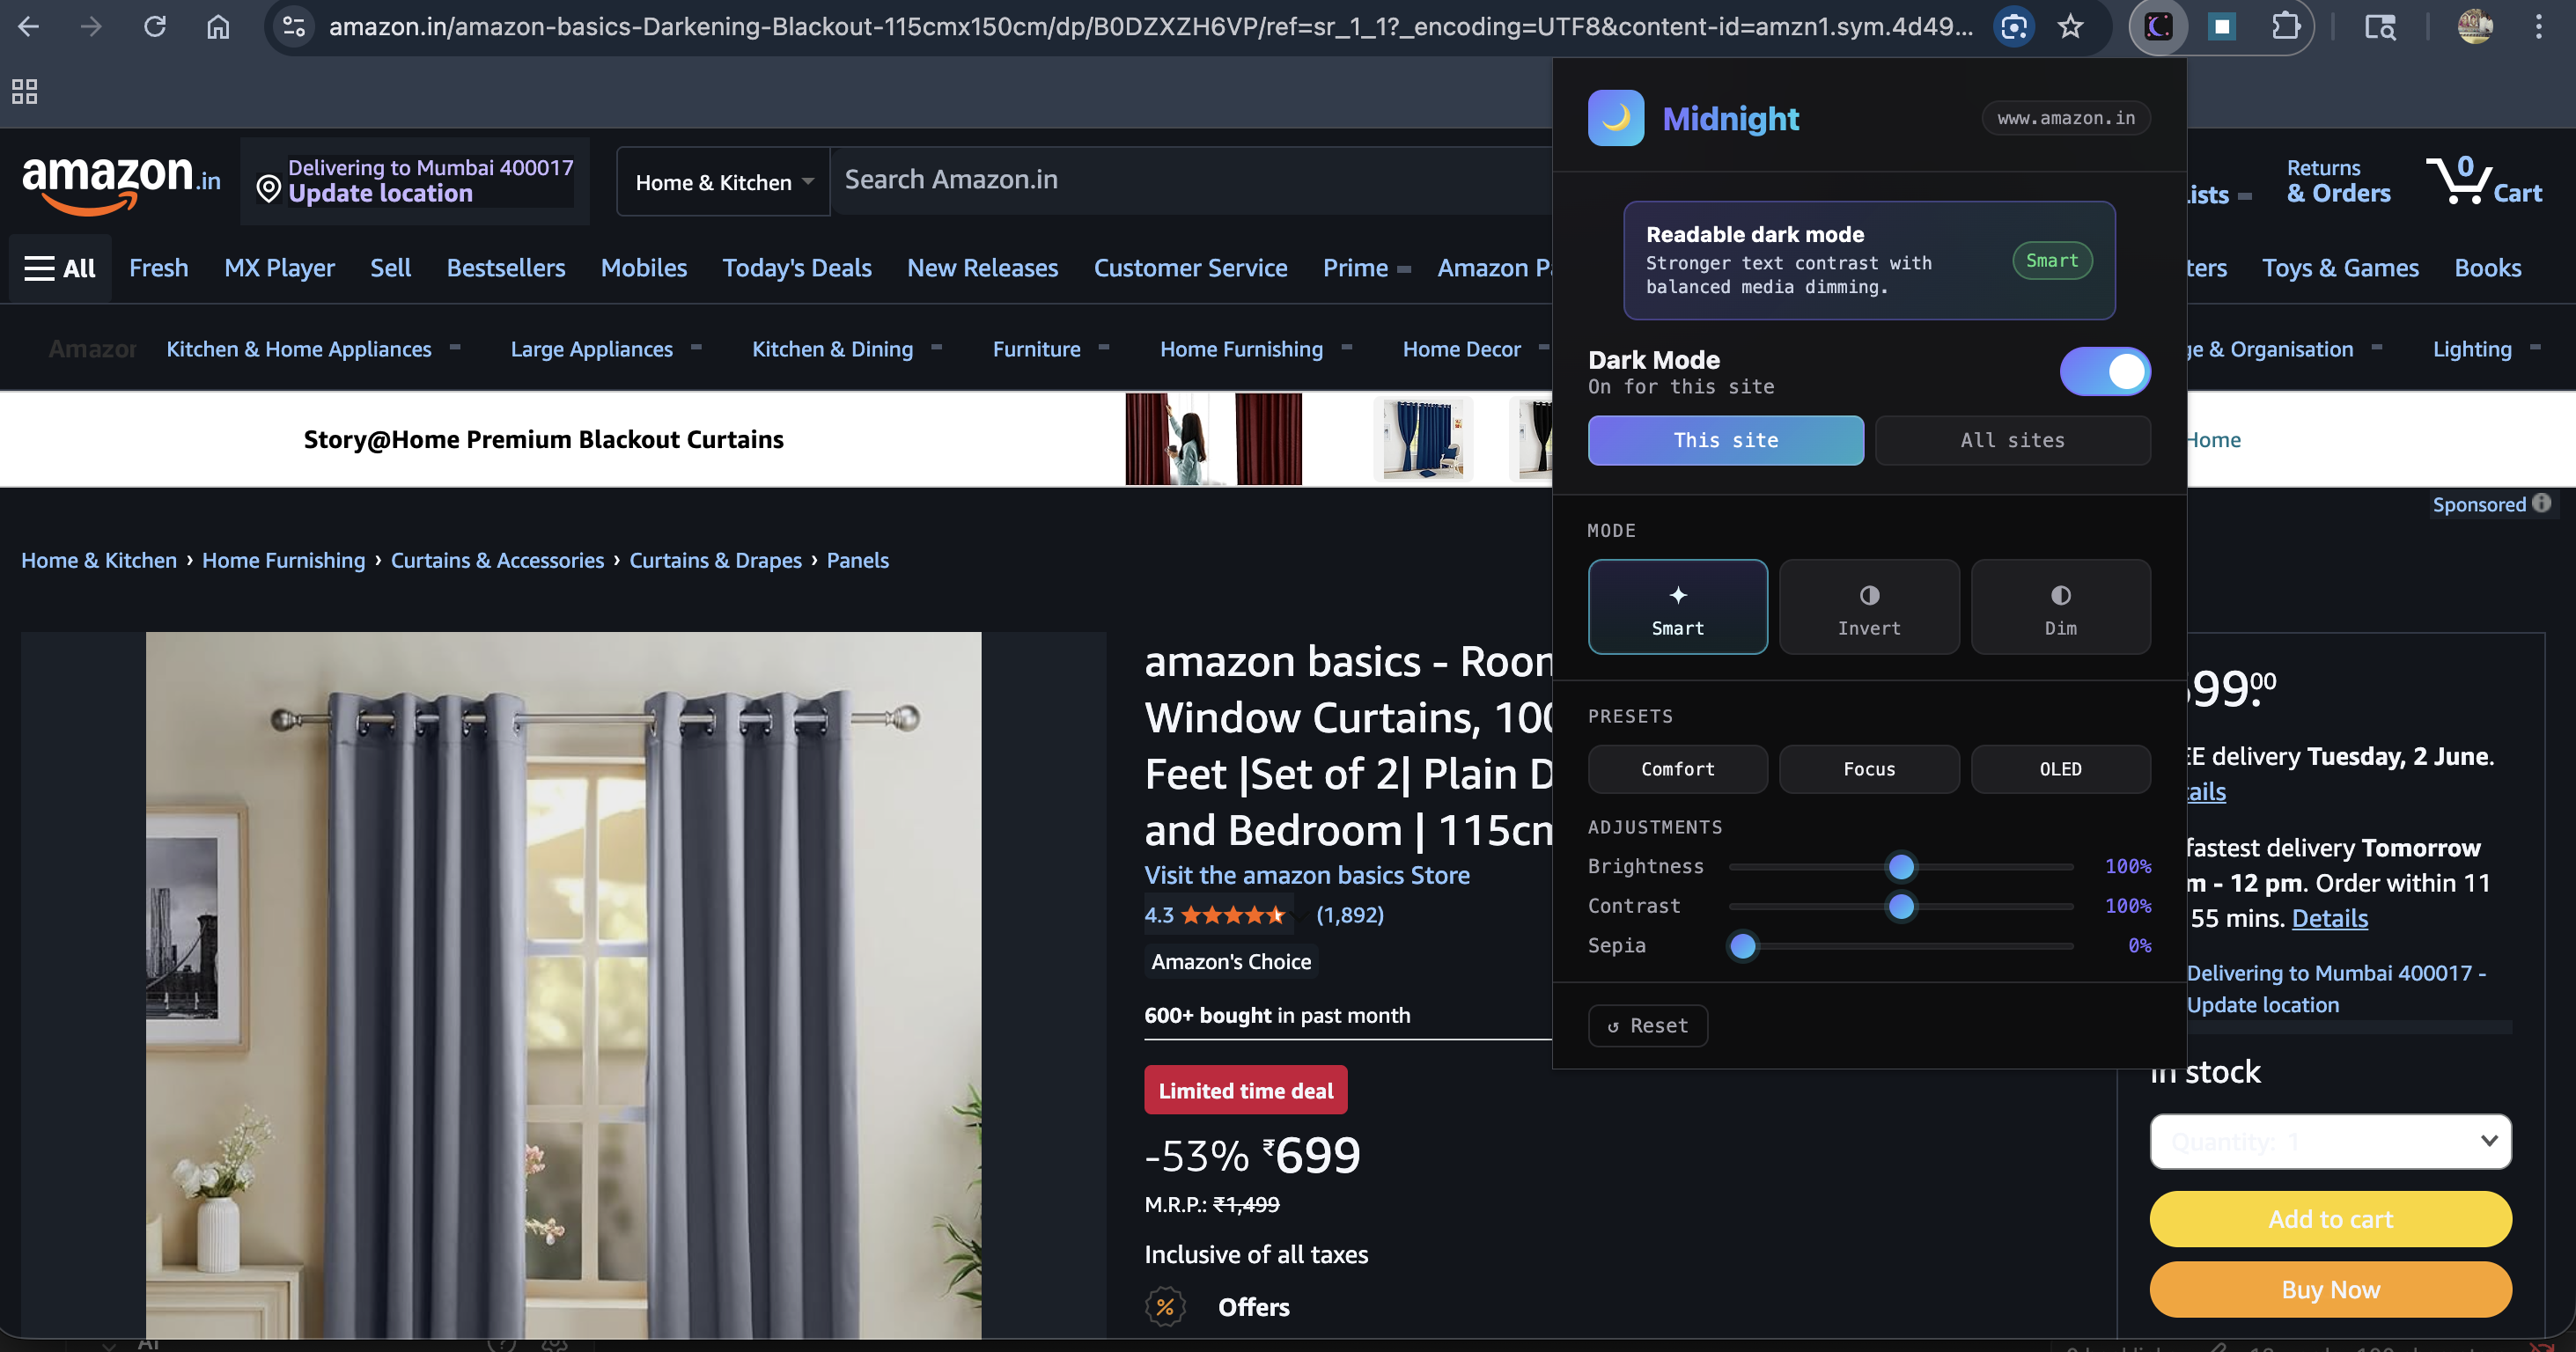Viewport: 2576px width, 1352px height.
Task: Click the Google Lens search icon
Action: coord(2013,26)
